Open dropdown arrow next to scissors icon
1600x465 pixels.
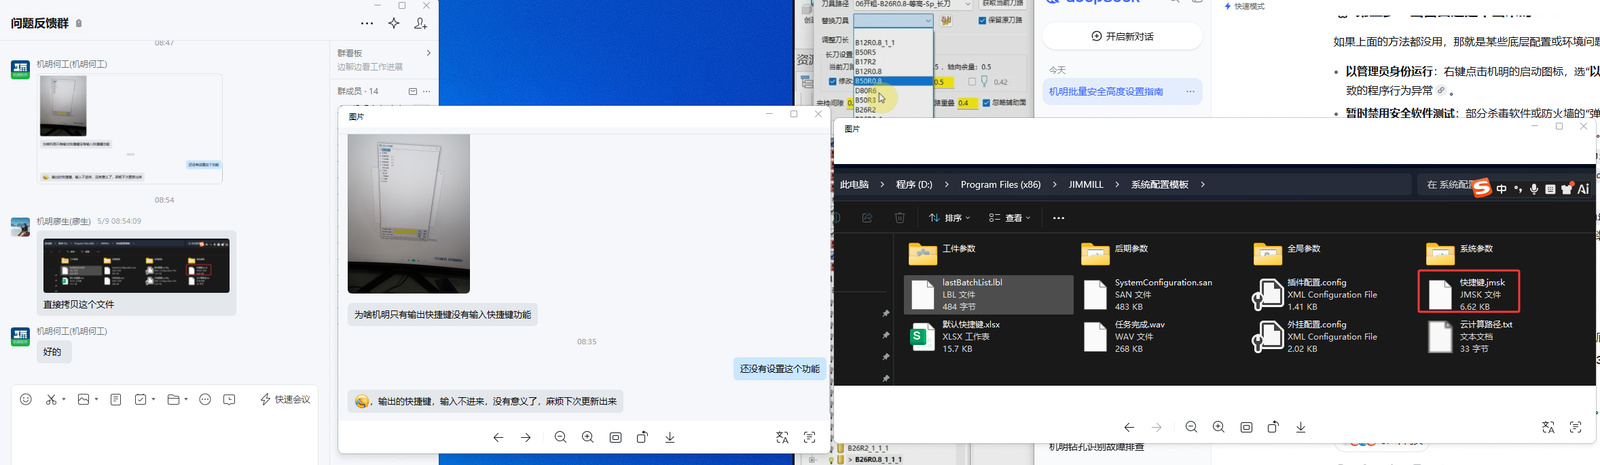63,400
